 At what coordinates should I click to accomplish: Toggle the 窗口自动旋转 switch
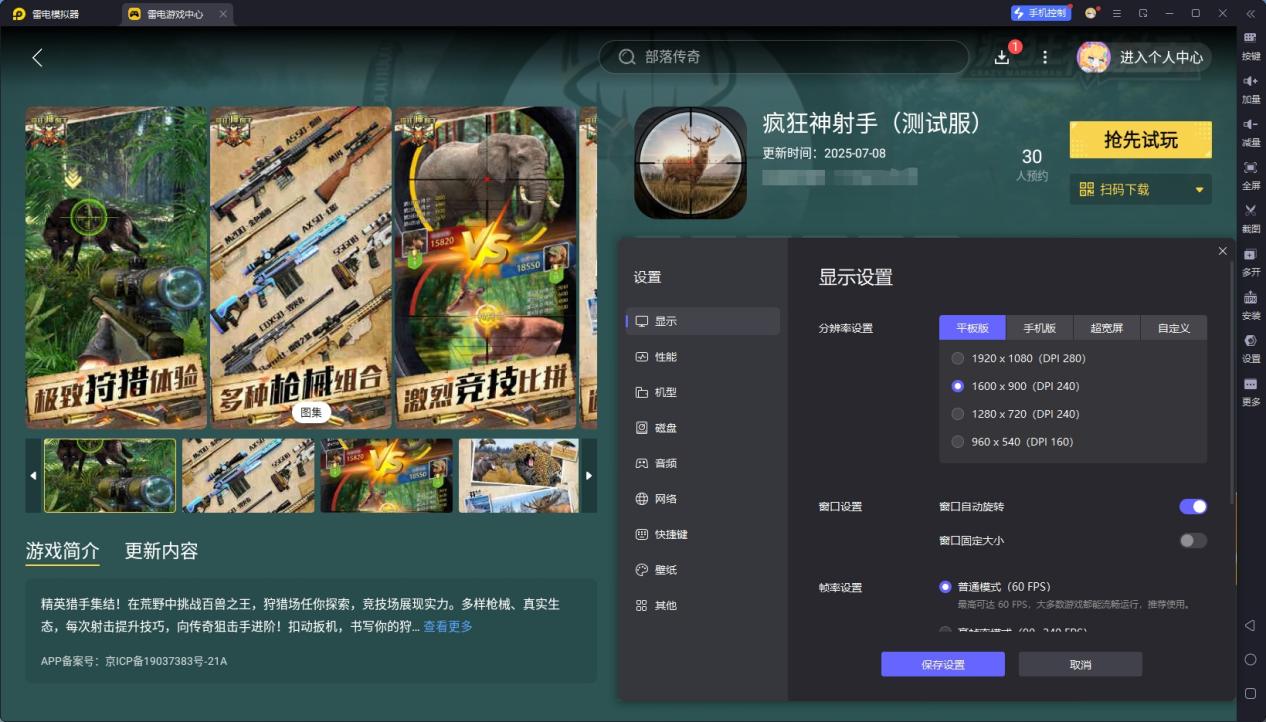1193,506
